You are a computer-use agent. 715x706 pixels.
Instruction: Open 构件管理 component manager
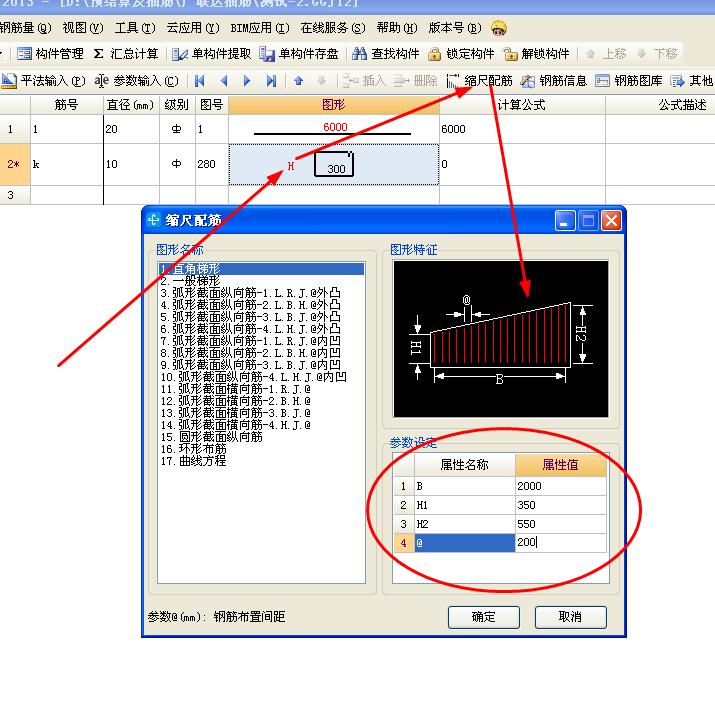(50, 54)
